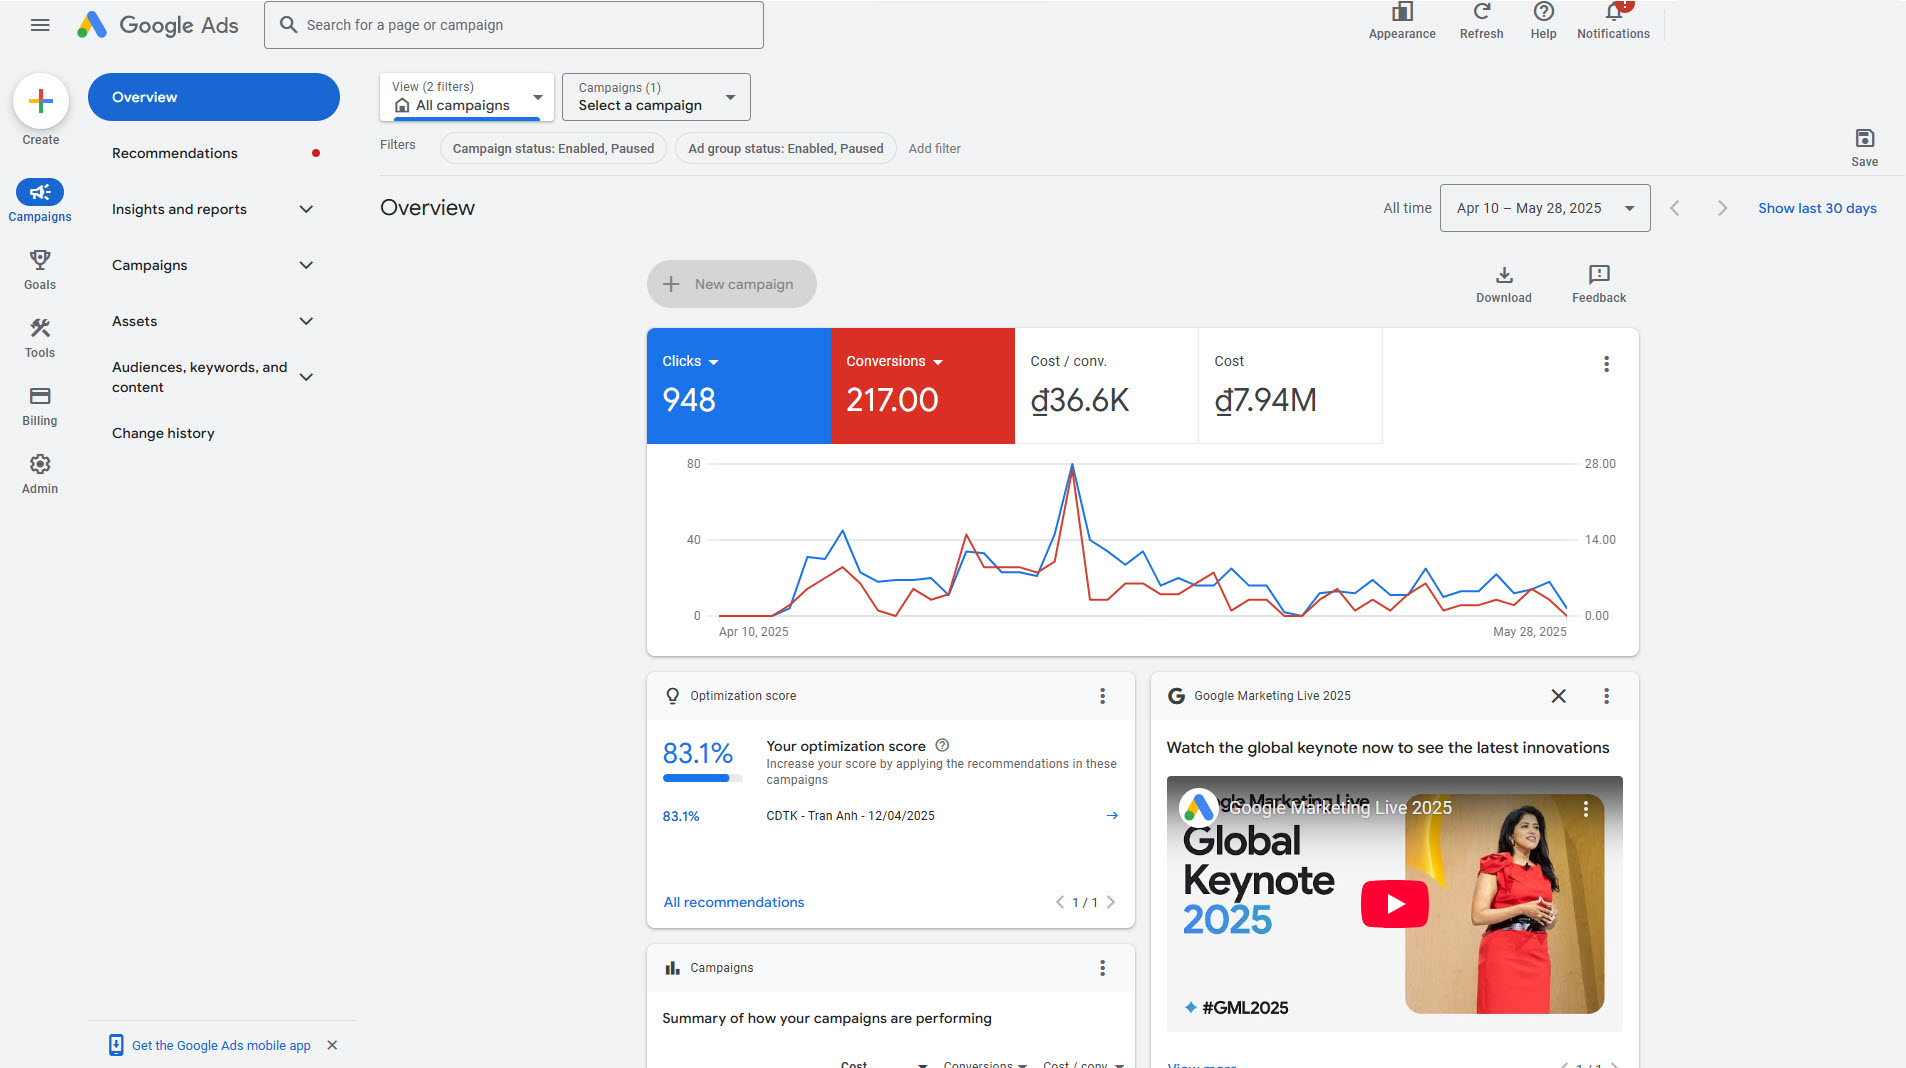Viewport: 1906px width, 1068px height.
Task: Click the optimization score progress bar
Action: click(702, 778)
